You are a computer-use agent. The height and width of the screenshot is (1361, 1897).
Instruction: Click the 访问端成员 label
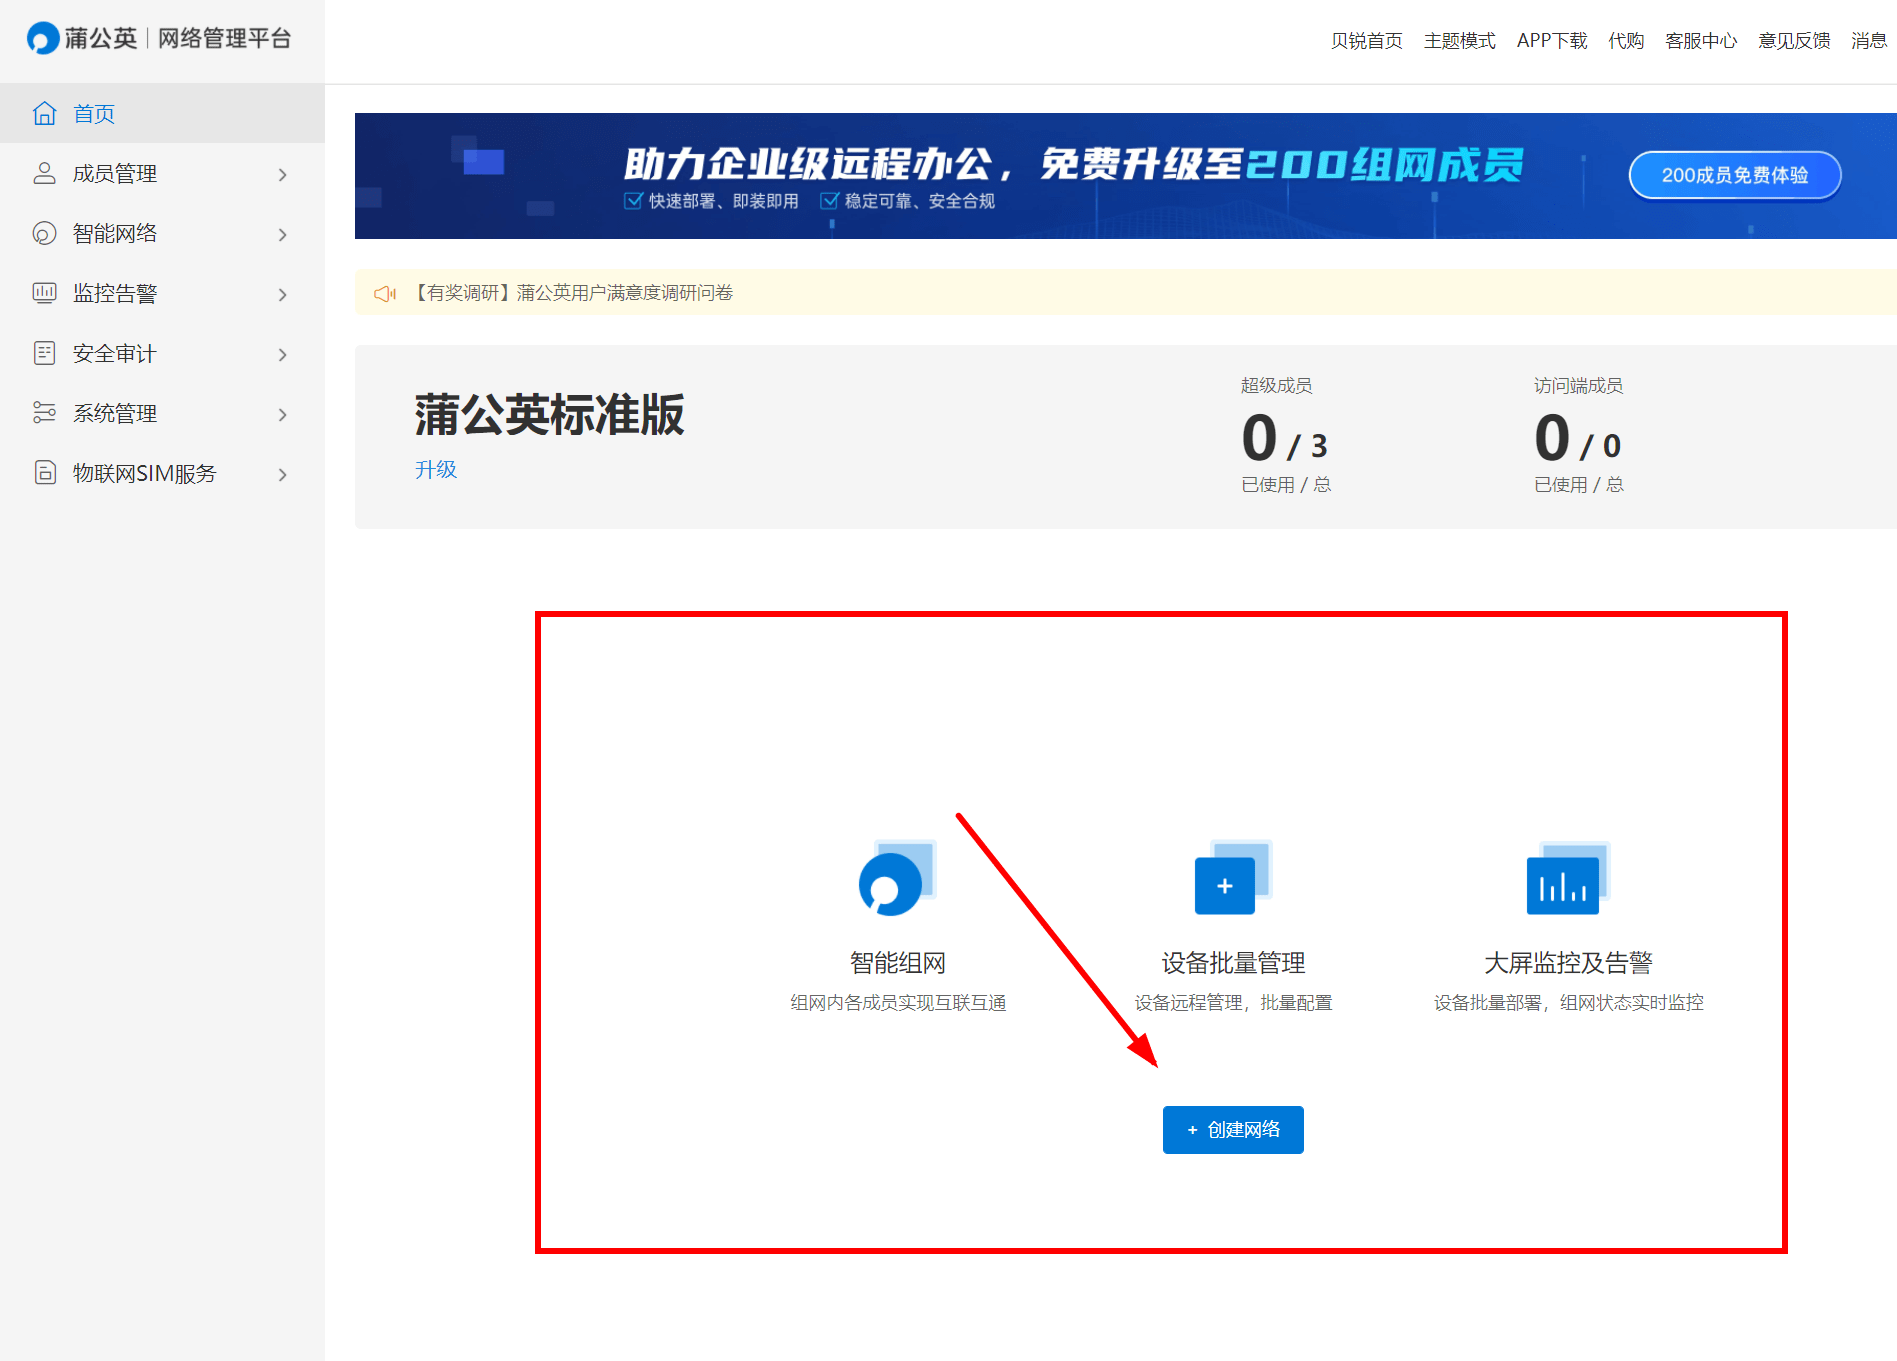(1578, 386)
